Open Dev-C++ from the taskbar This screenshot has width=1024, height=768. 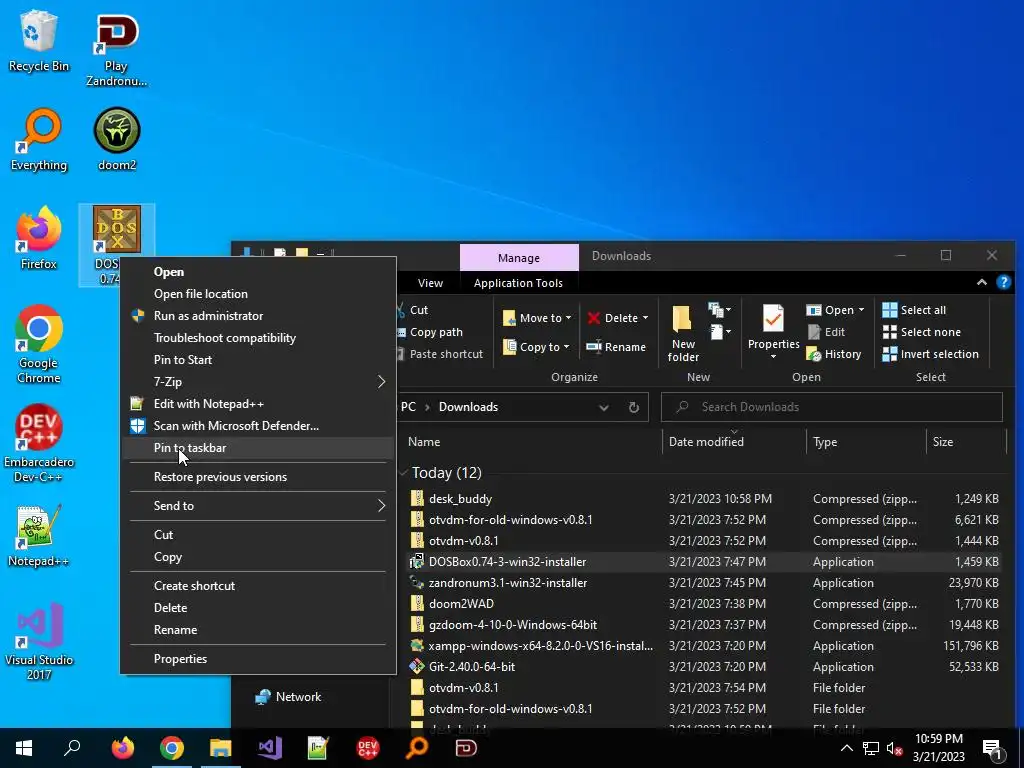368,748
